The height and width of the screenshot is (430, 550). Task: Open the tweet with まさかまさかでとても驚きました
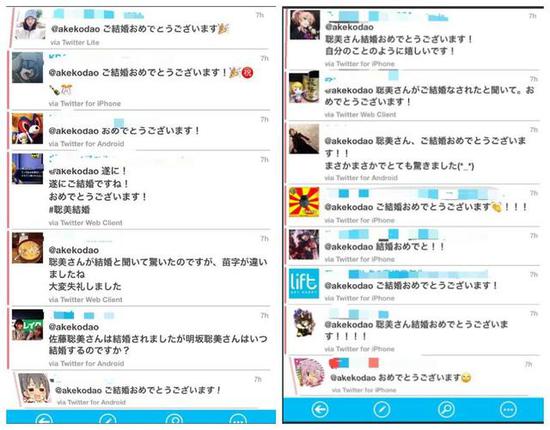(414, 153)
